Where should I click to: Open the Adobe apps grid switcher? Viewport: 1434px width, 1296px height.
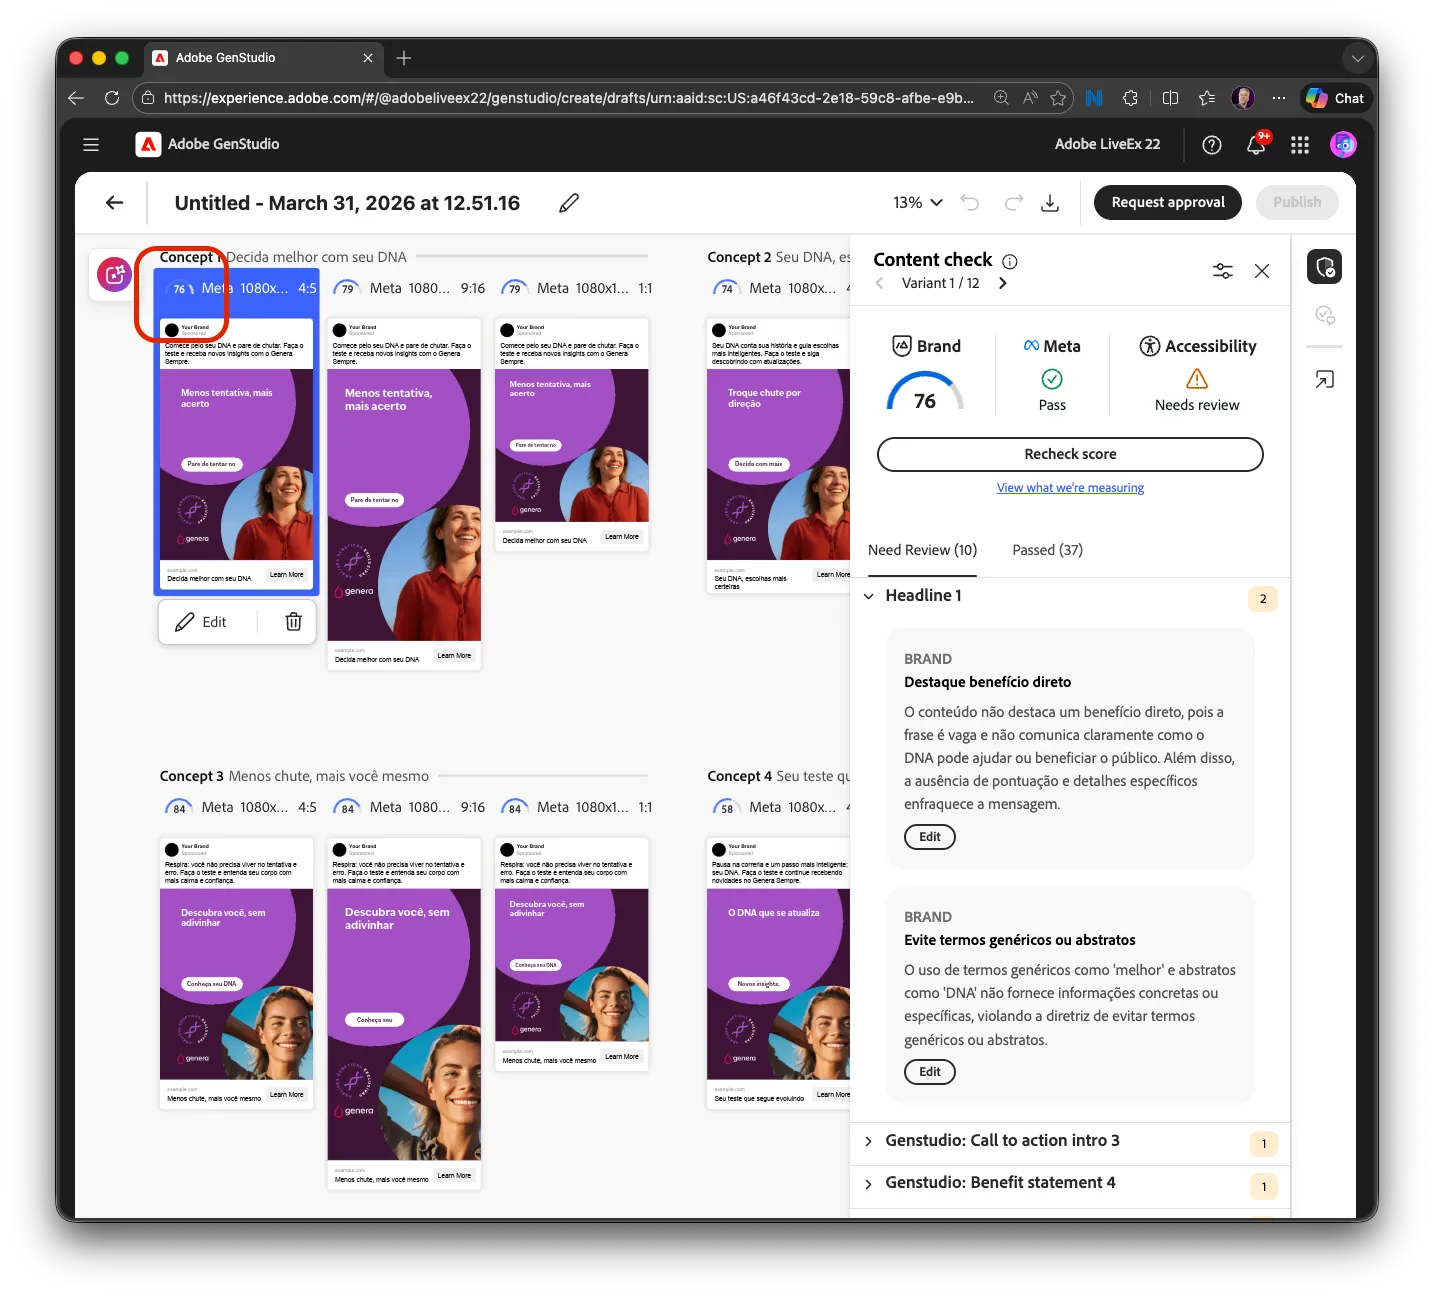pos(1300,145)
